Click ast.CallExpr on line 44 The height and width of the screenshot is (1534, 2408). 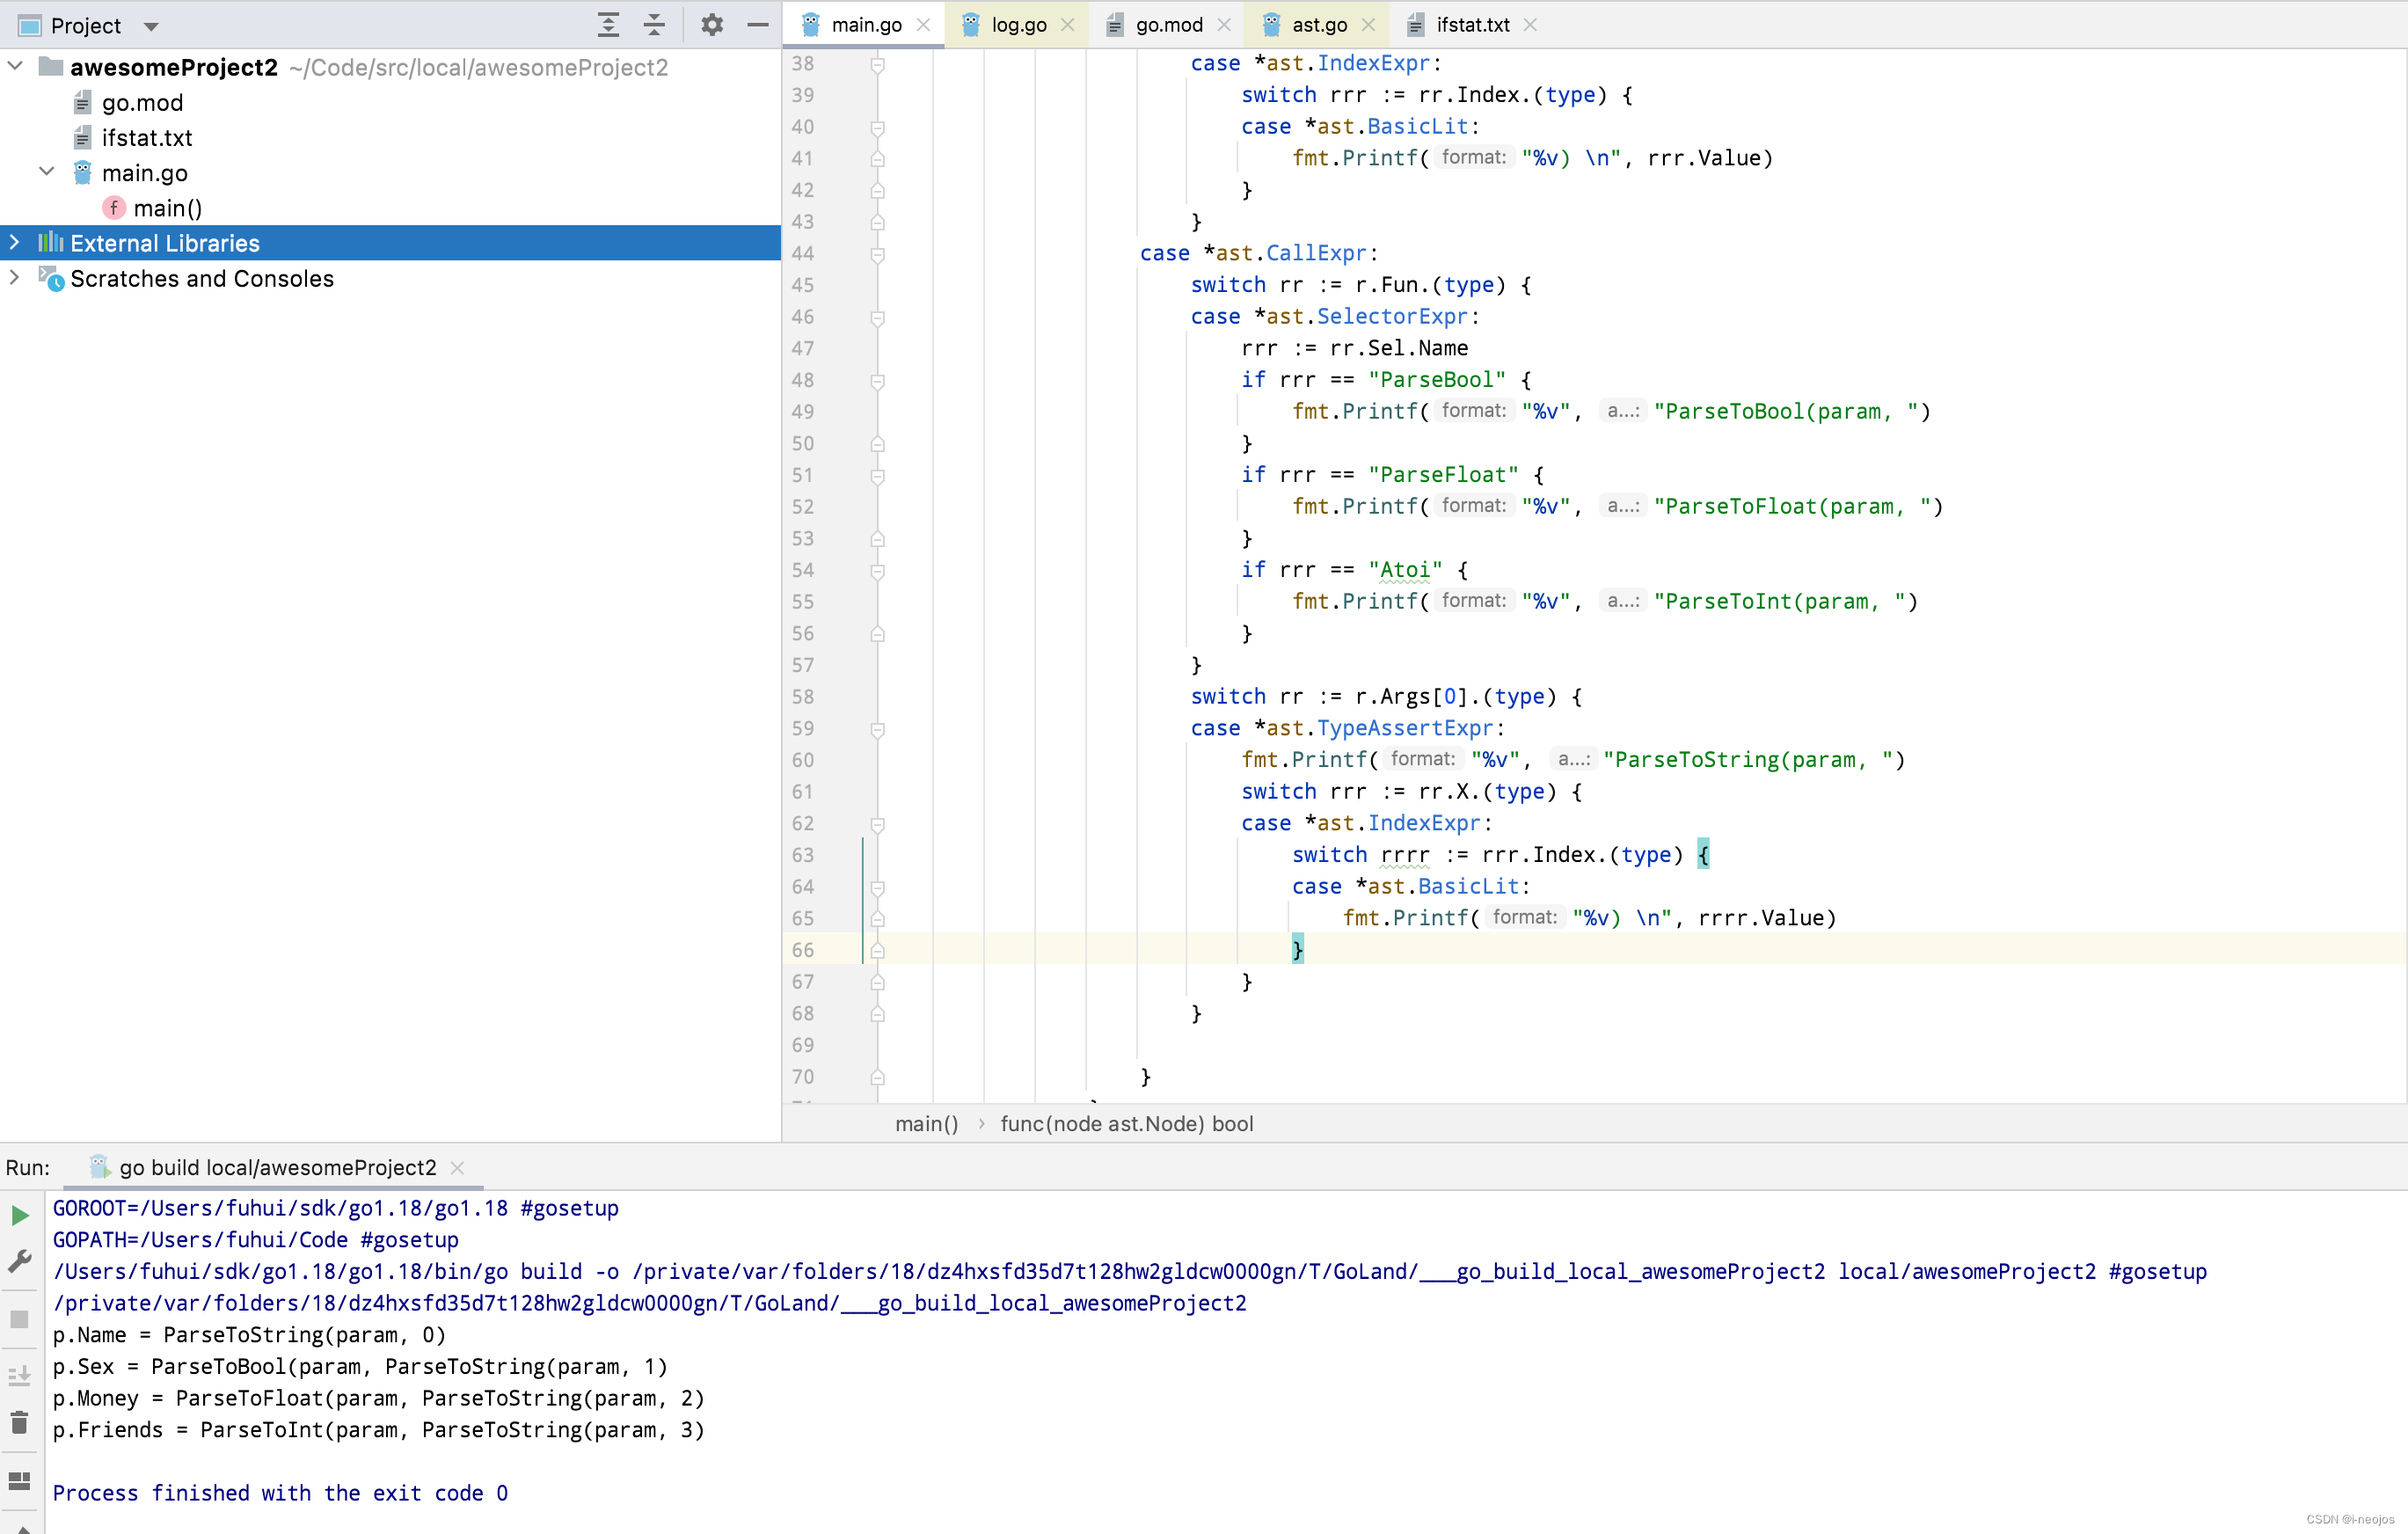coord(1291,253)
